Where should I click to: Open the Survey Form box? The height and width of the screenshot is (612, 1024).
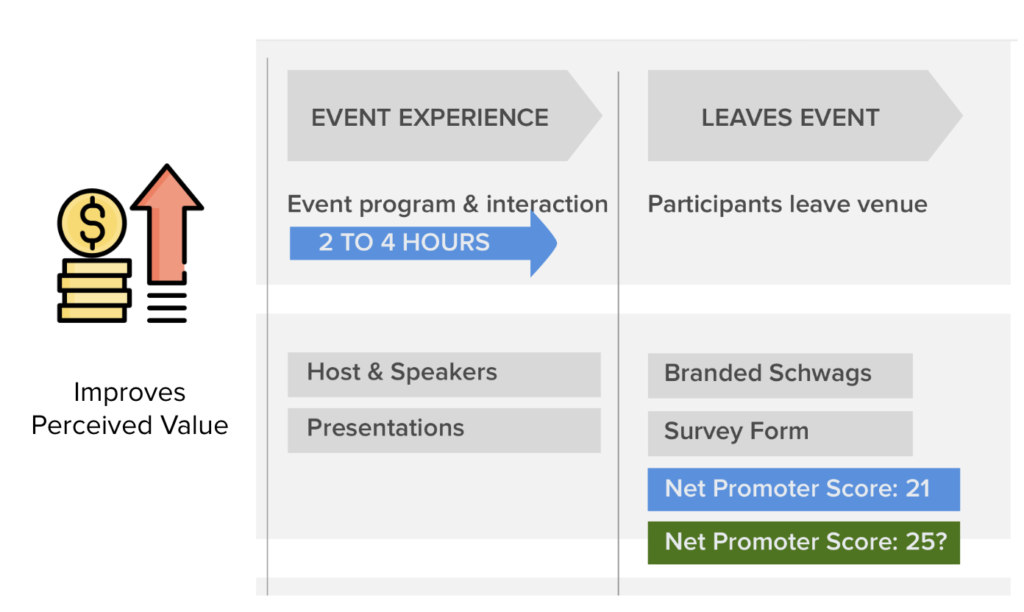pyautogui.click(x=780, y=433)
